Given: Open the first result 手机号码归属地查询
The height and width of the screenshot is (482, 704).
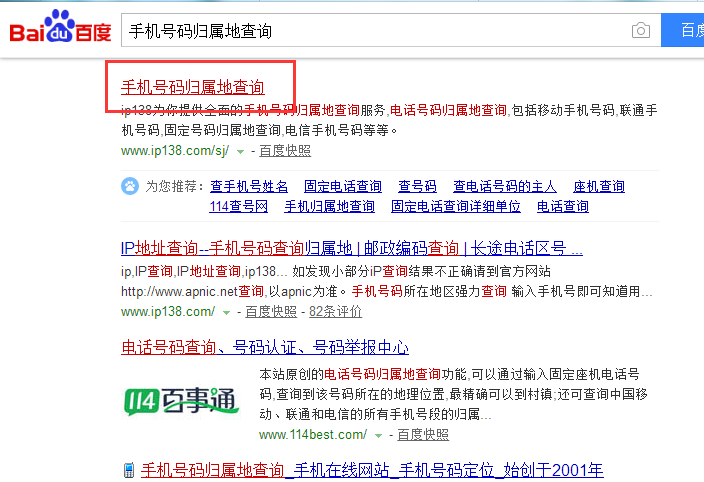Looking at the screenshot, I should [193, 87].
